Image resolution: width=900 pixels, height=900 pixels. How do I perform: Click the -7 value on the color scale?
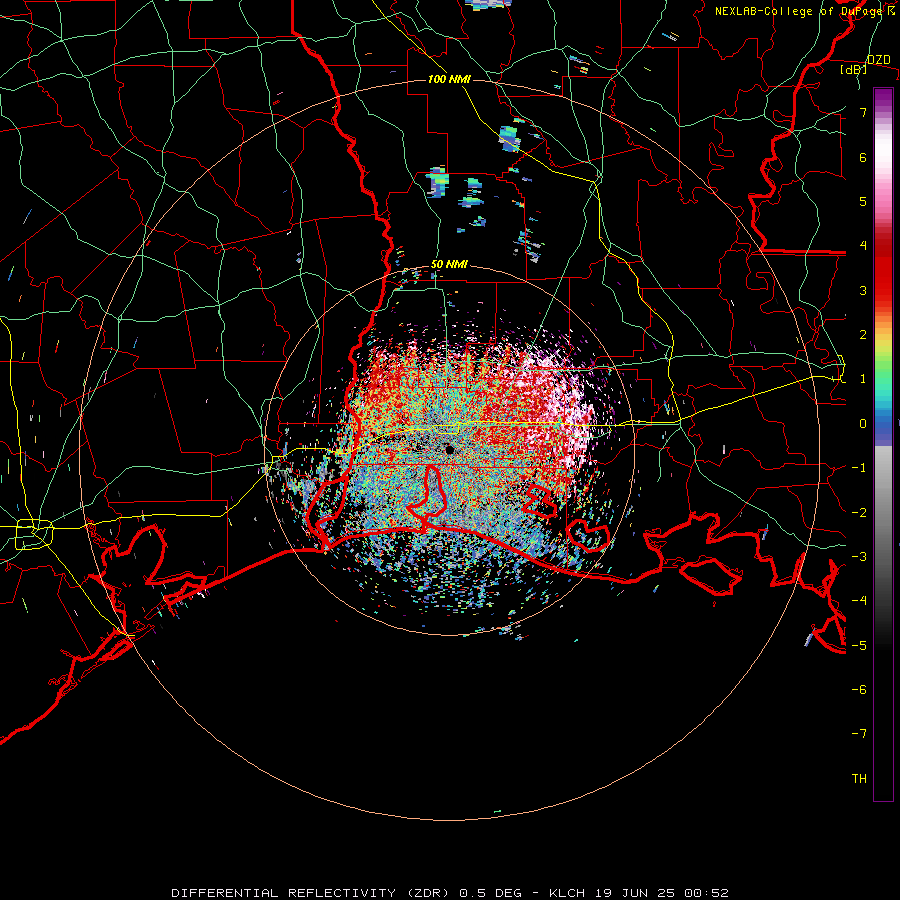pos(859,734)
